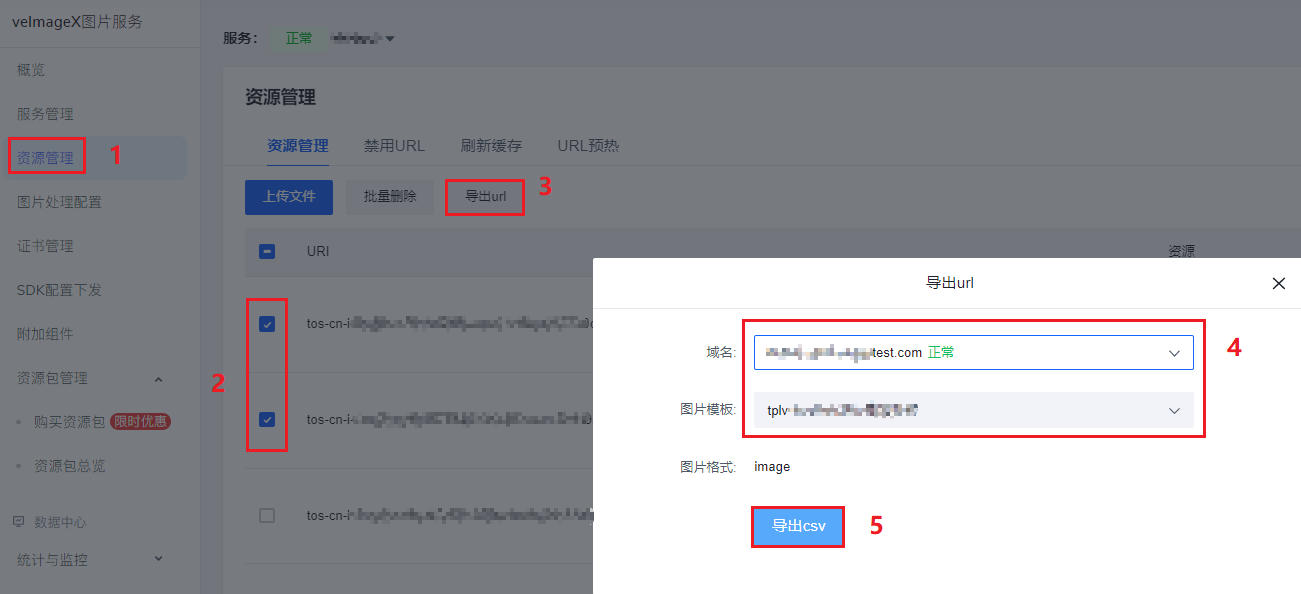1301x594 pixels.
Task: Click the 数据中心 monitor icon
Action: tap(19, 522)
